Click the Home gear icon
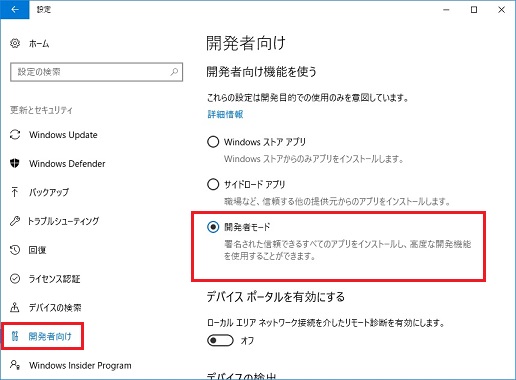 [x=15, y=43]
